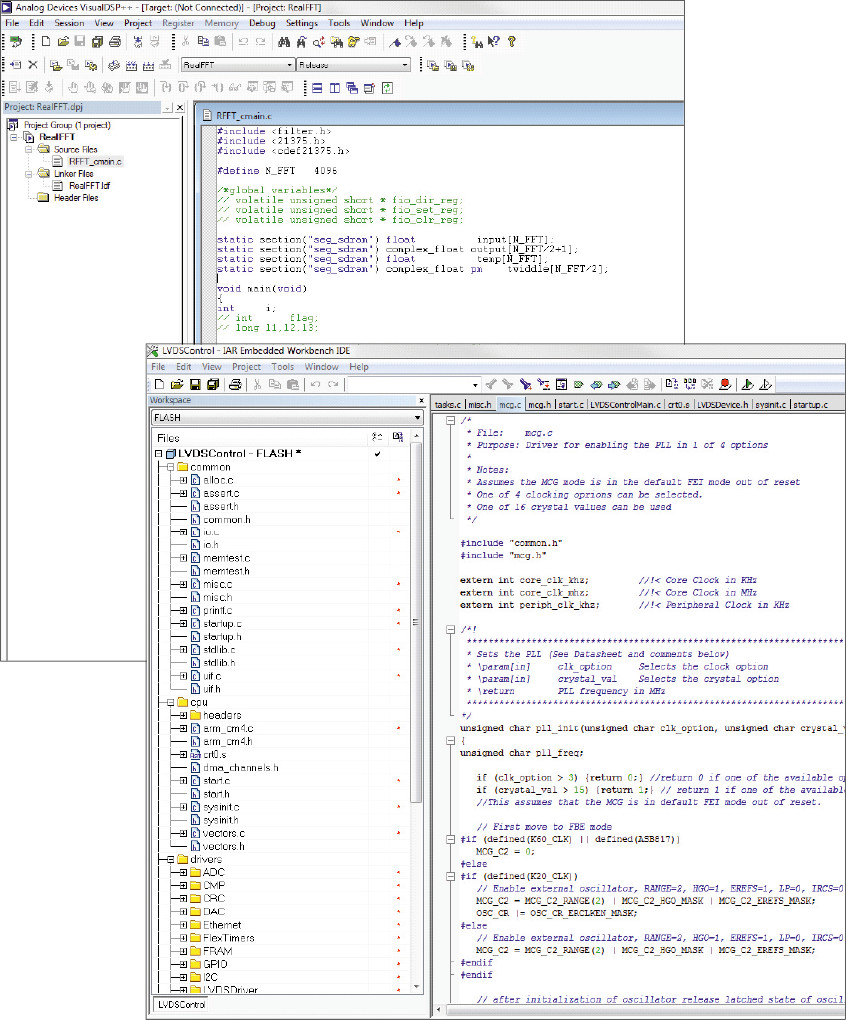This screenshot has width=846, height=1020.
Task: Open the RealFFT project dropdown in VisualDSP++
Action: (x=289, y=65)
